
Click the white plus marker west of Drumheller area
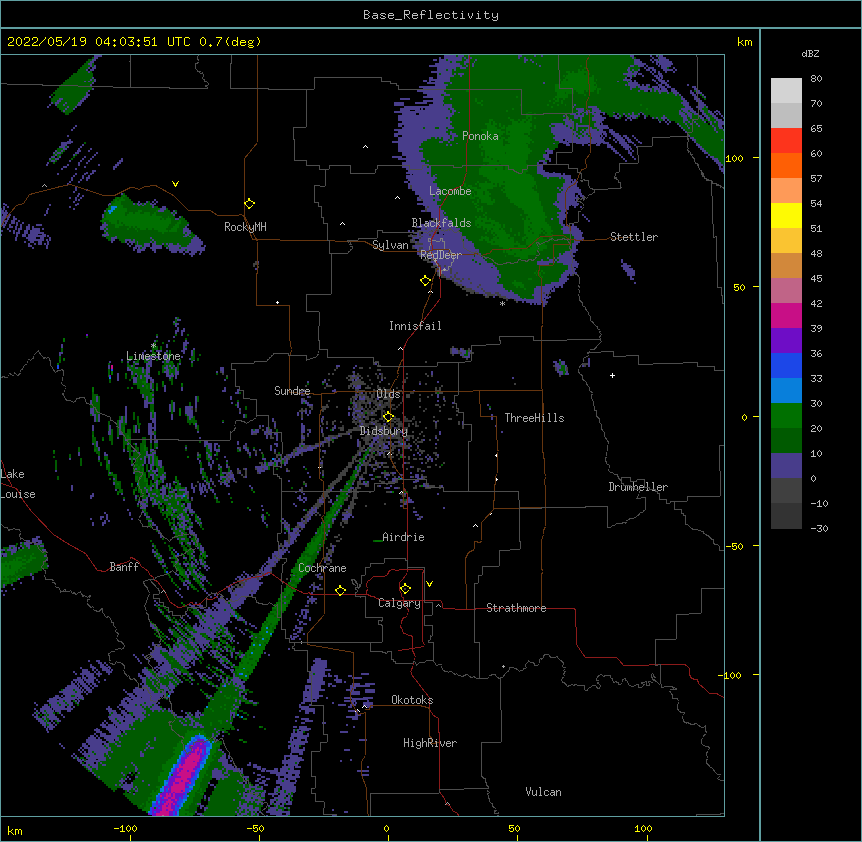click(x=612, y=375)
